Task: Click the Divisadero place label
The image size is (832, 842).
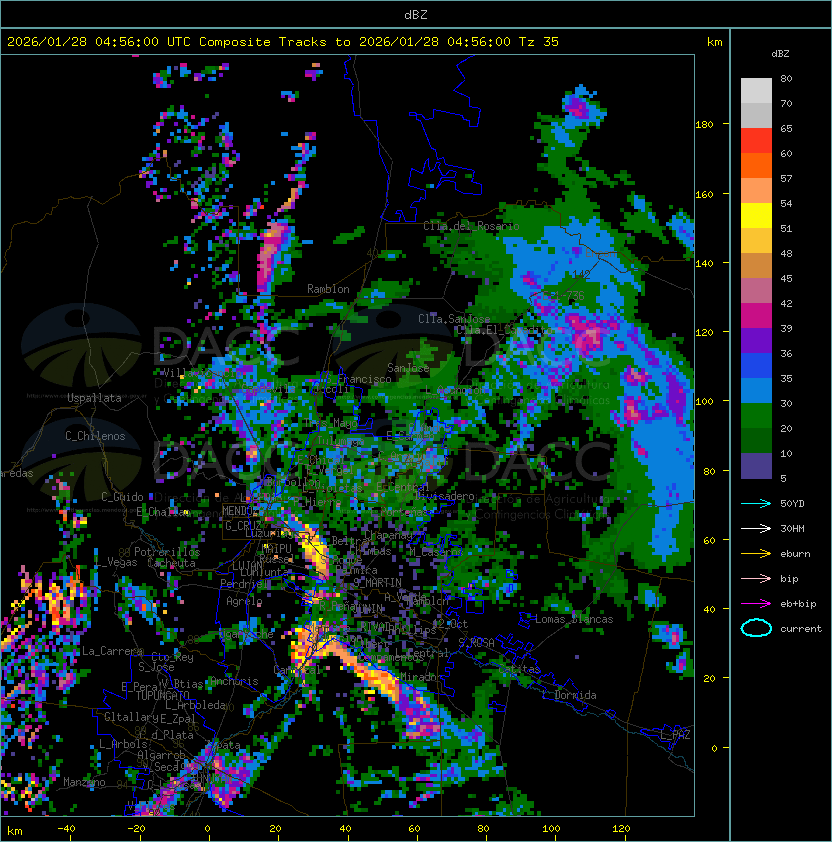Action: (x=445, y=496)
